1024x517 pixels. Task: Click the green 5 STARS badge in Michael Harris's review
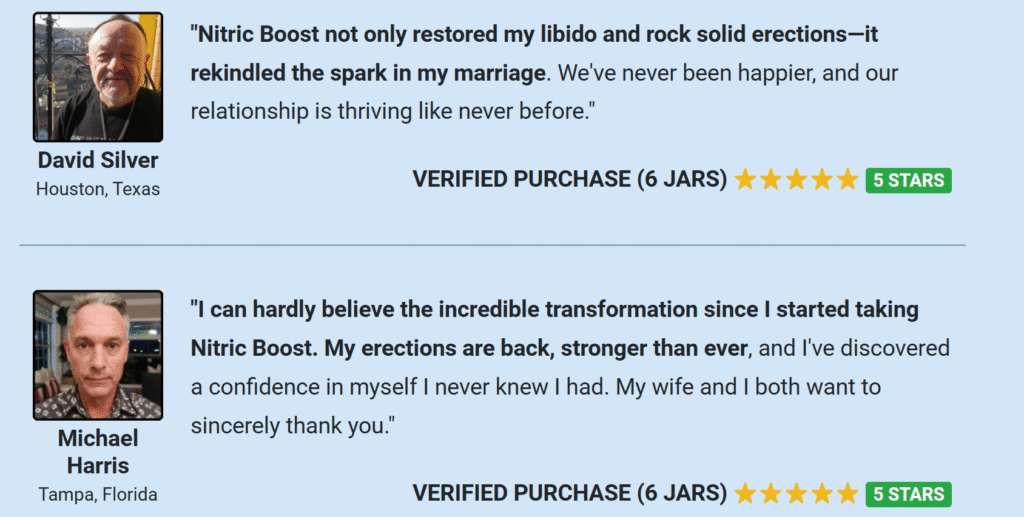click(908, 494)
